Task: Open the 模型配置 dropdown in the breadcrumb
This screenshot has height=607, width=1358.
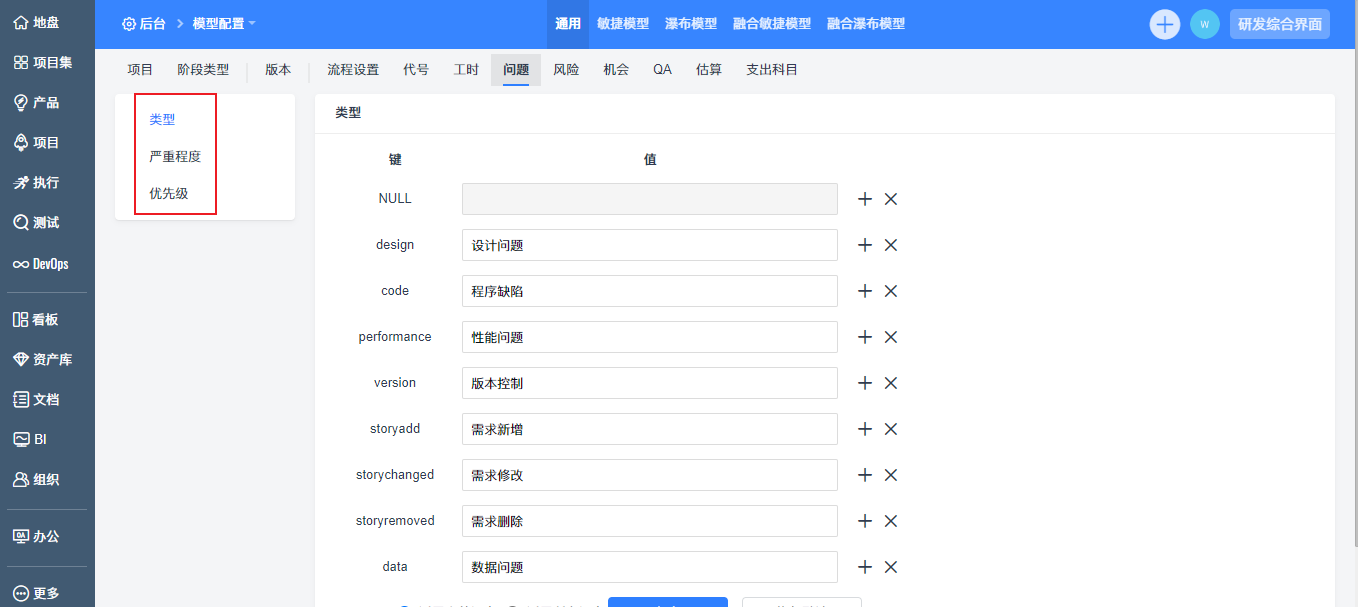Action: coord(223,23)
